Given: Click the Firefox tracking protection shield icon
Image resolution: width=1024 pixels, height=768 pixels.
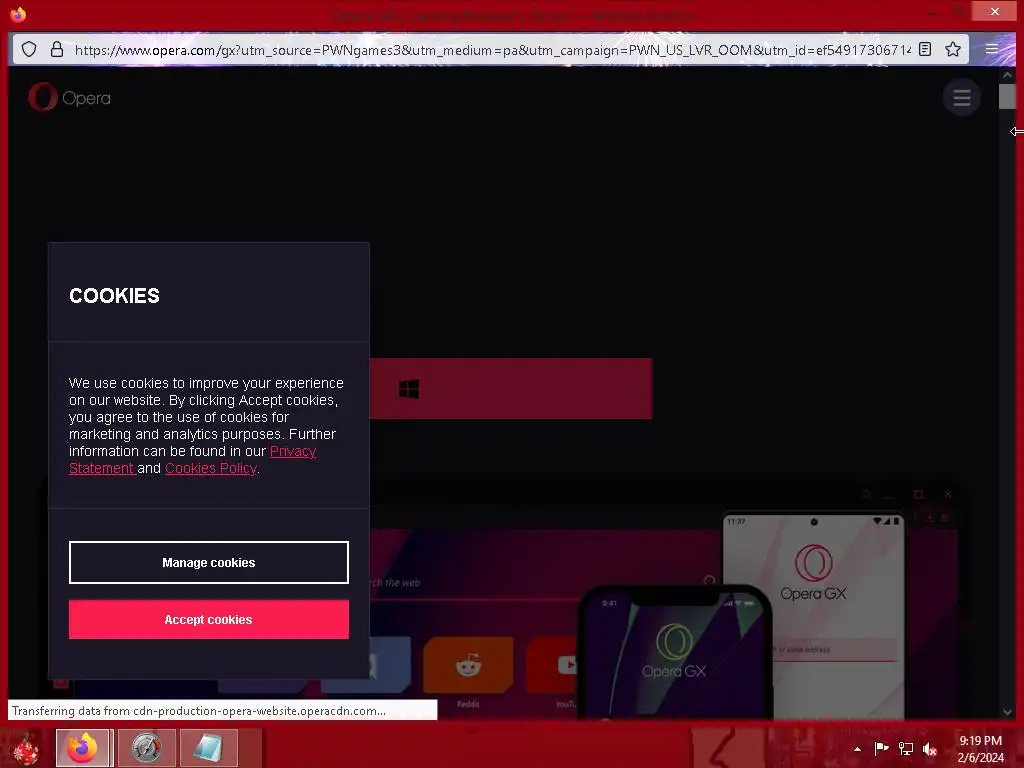Looking at the screenshot, I should pos(29,50).
